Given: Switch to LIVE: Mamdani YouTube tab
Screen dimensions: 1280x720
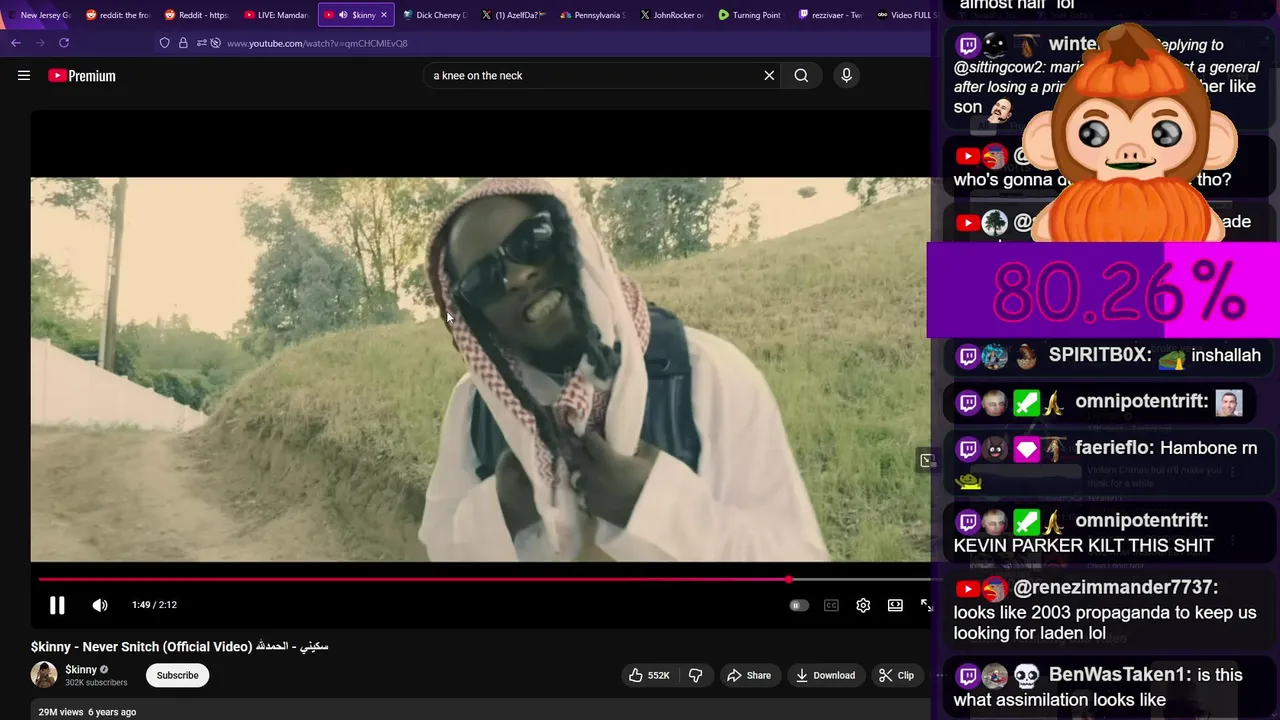Looking at the screenshot, I should [x=276, y=15].
